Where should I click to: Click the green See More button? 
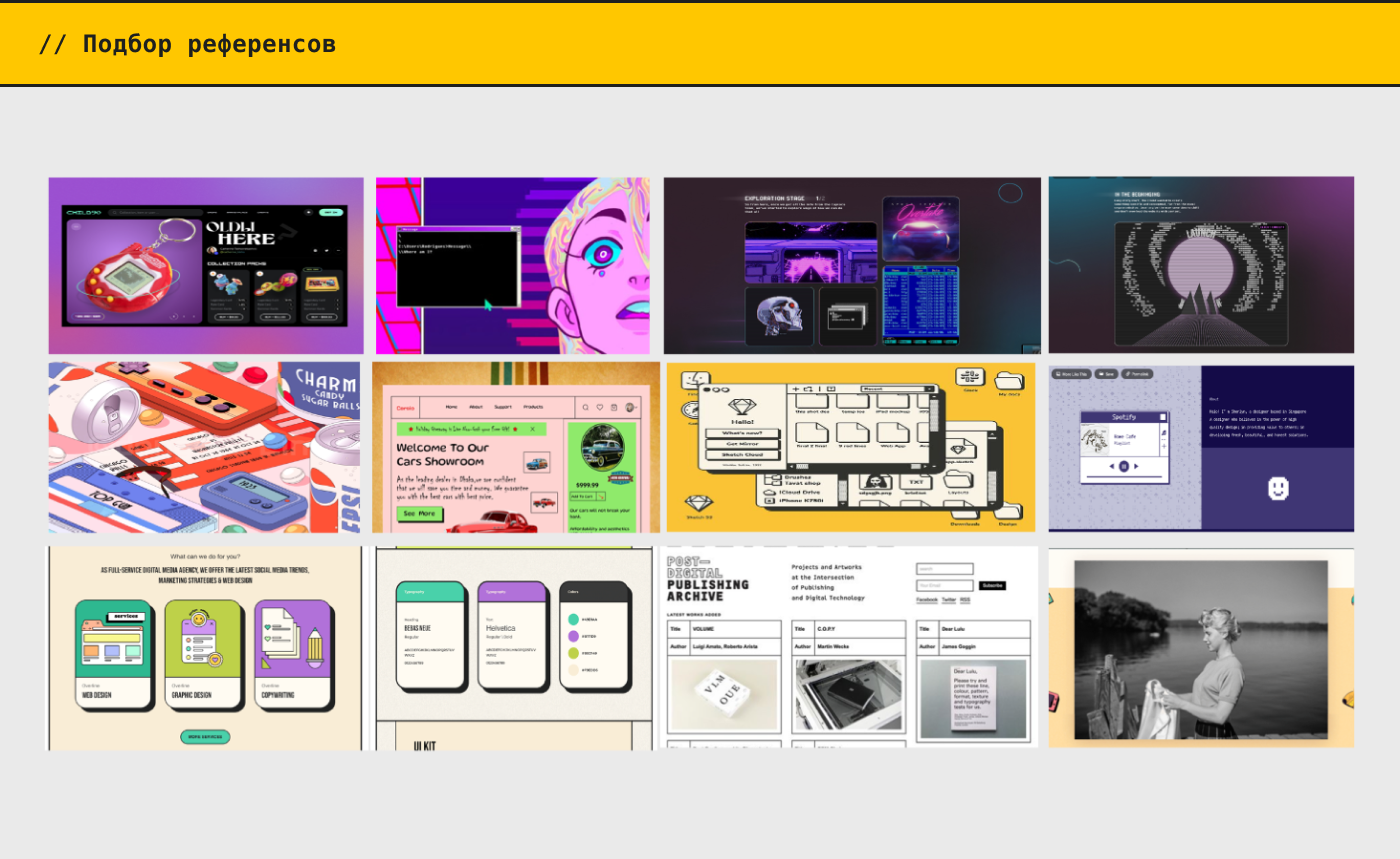(420, 513)
